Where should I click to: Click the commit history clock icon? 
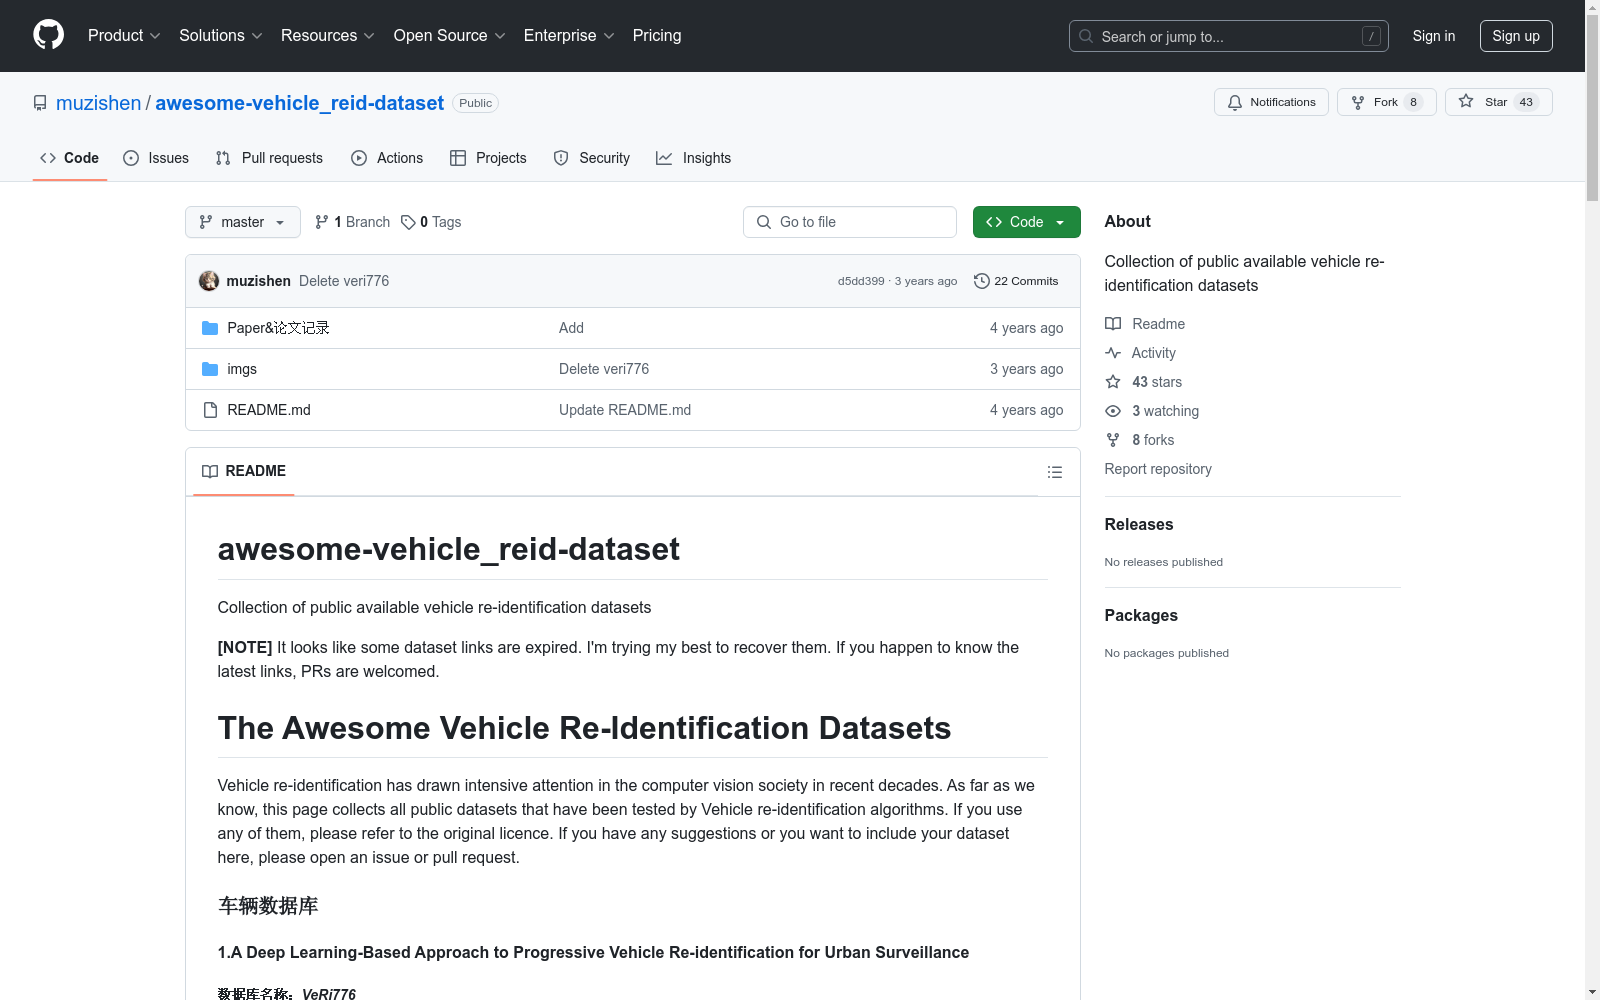[982, 281]
